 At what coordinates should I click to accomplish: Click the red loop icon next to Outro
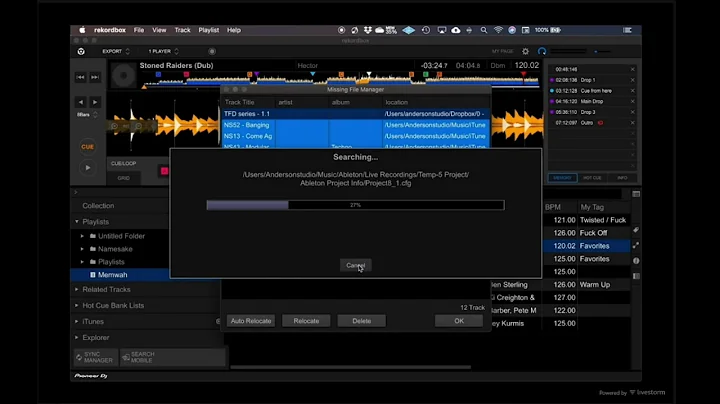(600, 123)
